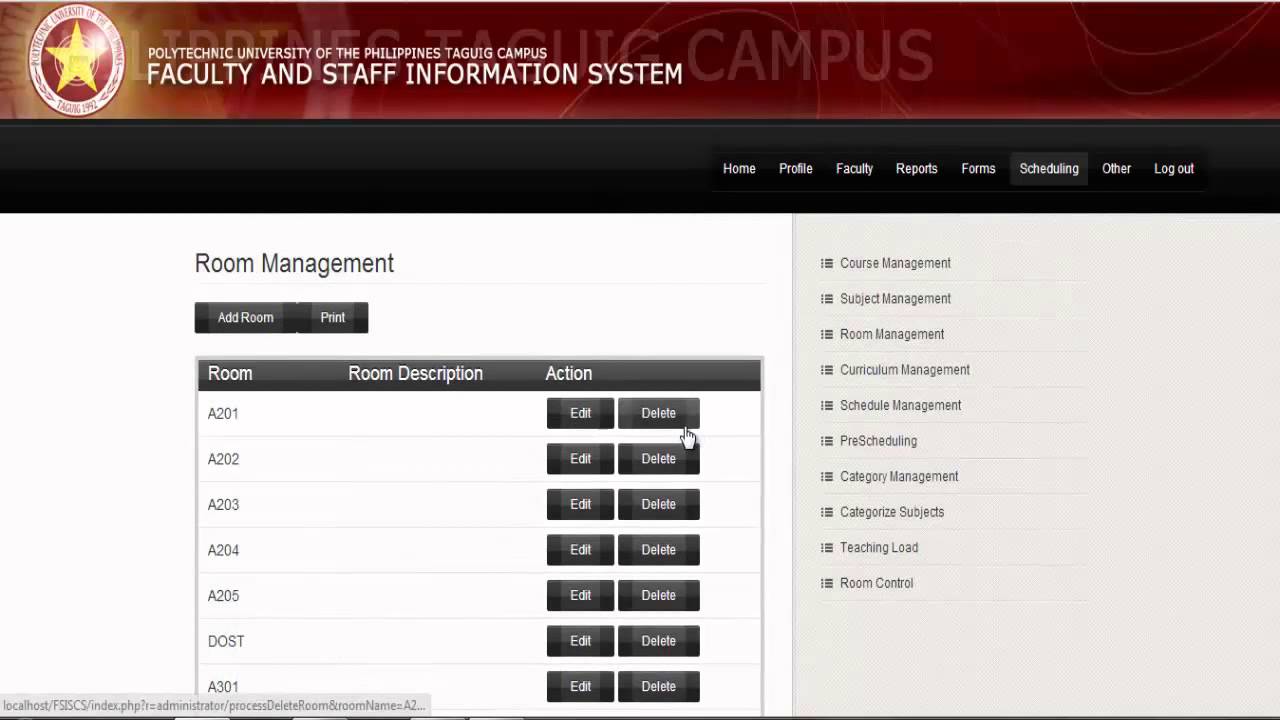Open Categorize Subjects link
Screen dimensions: 1280x720
pos(892,512)
